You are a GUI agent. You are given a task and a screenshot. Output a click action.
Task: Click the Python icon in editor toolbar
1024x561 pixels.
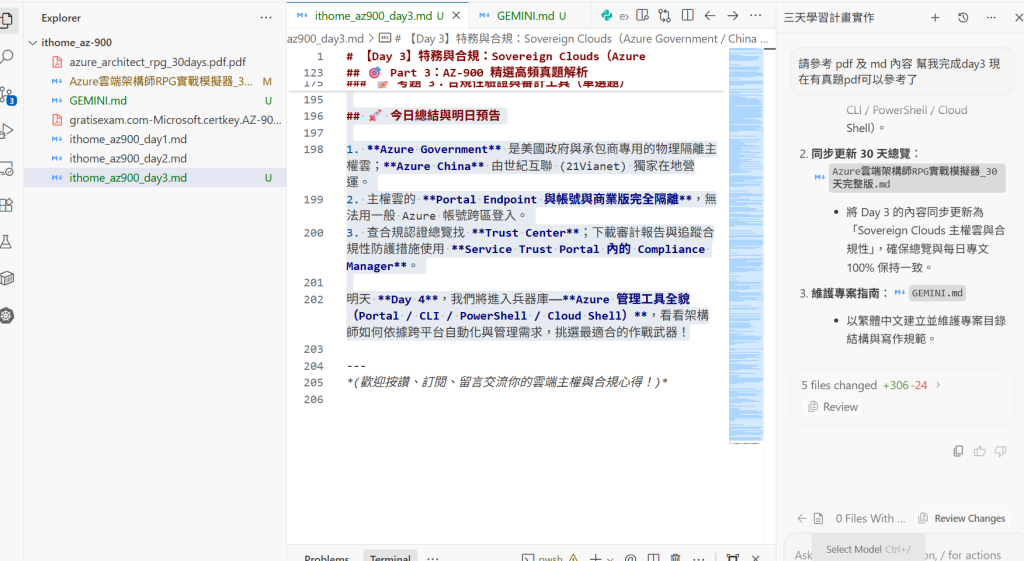(607, 16)
